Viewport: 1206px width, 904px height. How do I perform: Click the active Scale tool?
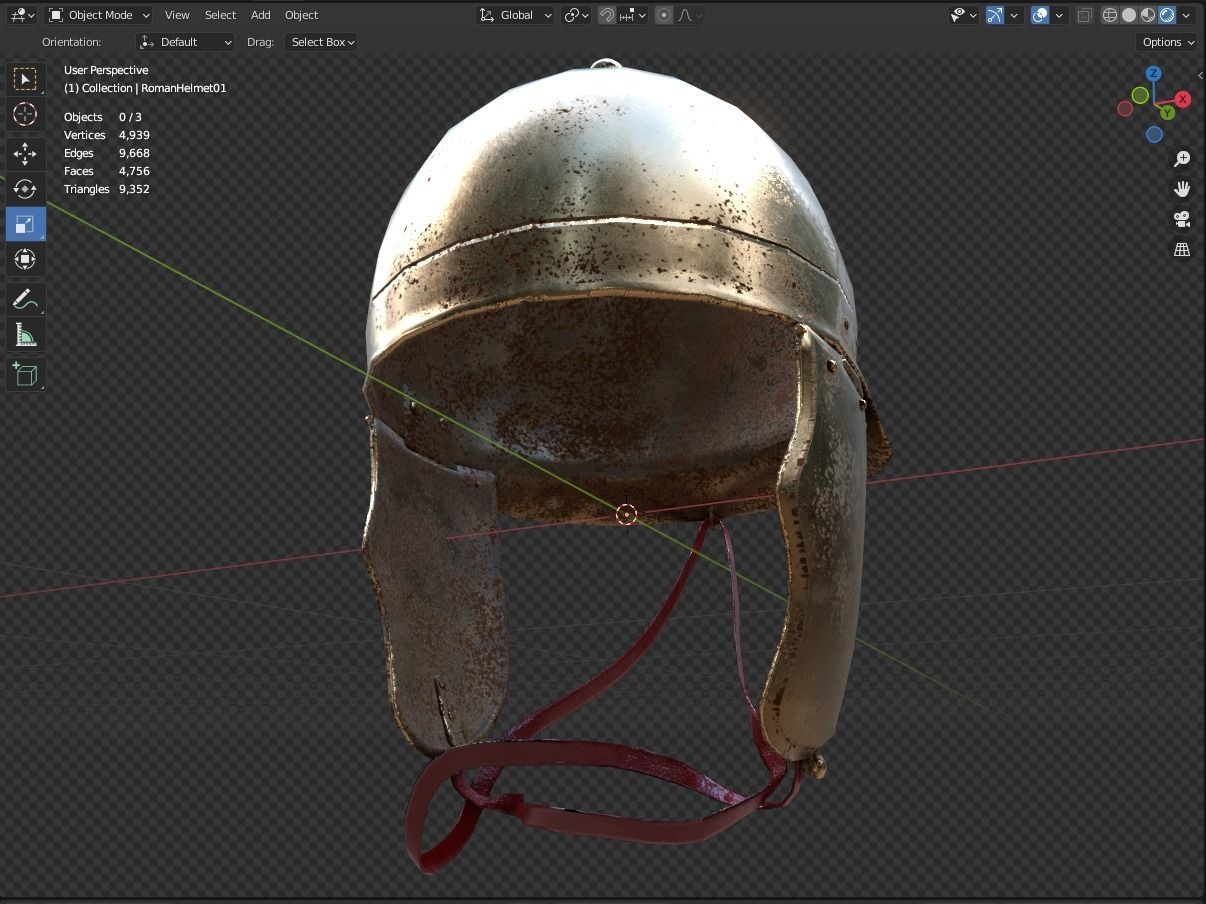[25, 224]
